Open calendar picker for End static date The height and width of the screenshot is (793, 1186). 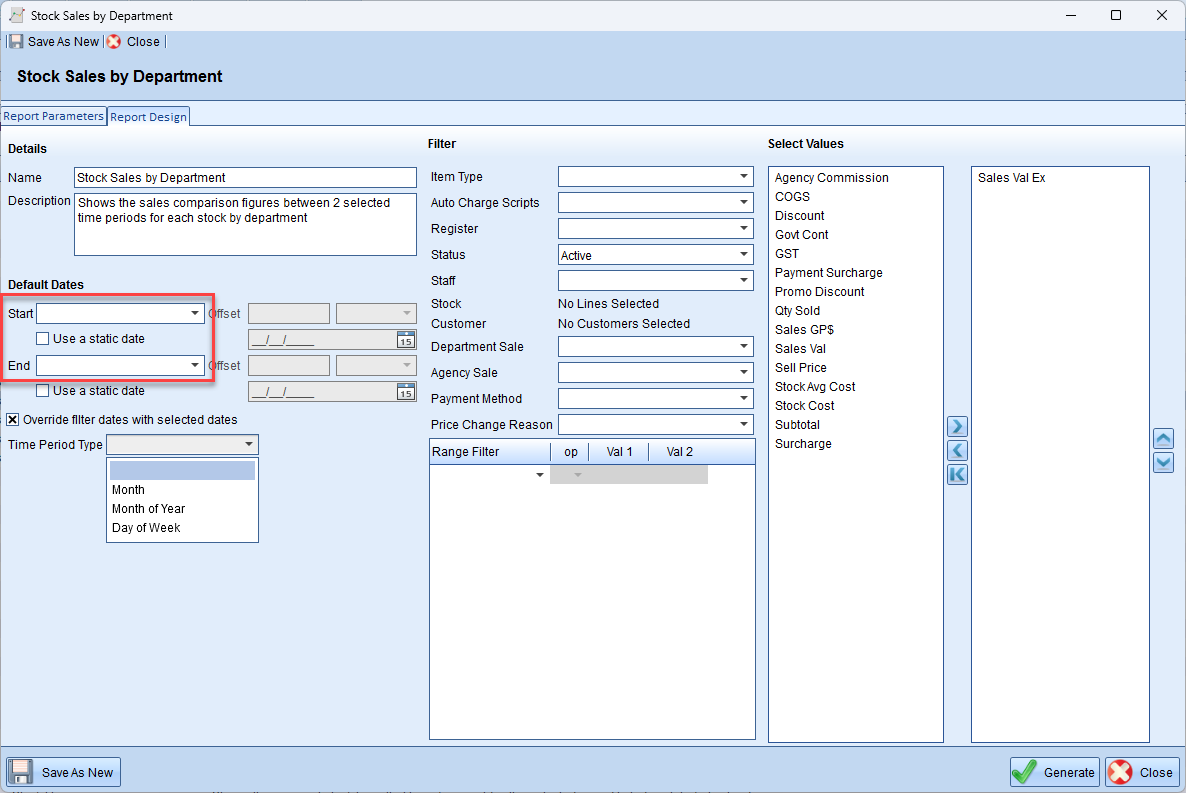click(405, 391)
